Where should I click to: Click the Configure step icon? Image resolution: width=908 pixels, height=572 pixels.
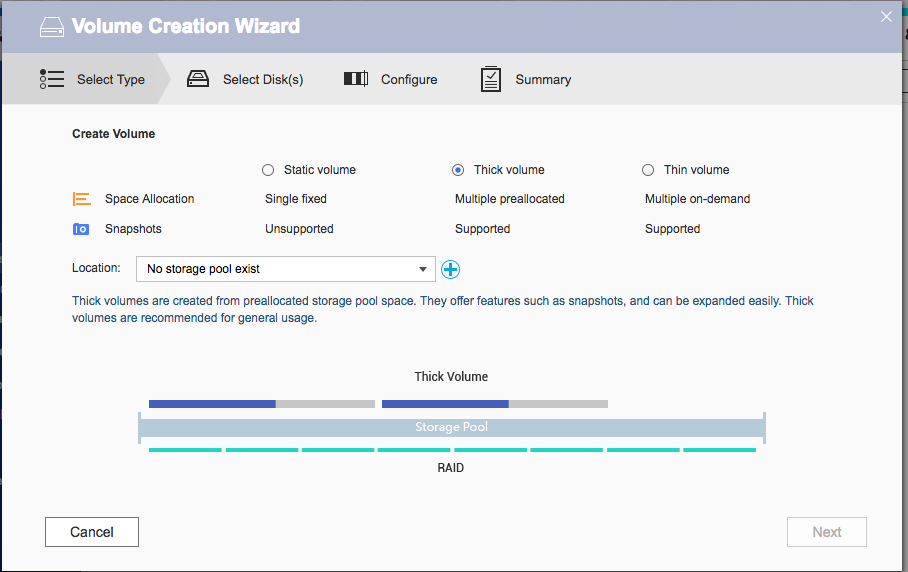point(356,79)
